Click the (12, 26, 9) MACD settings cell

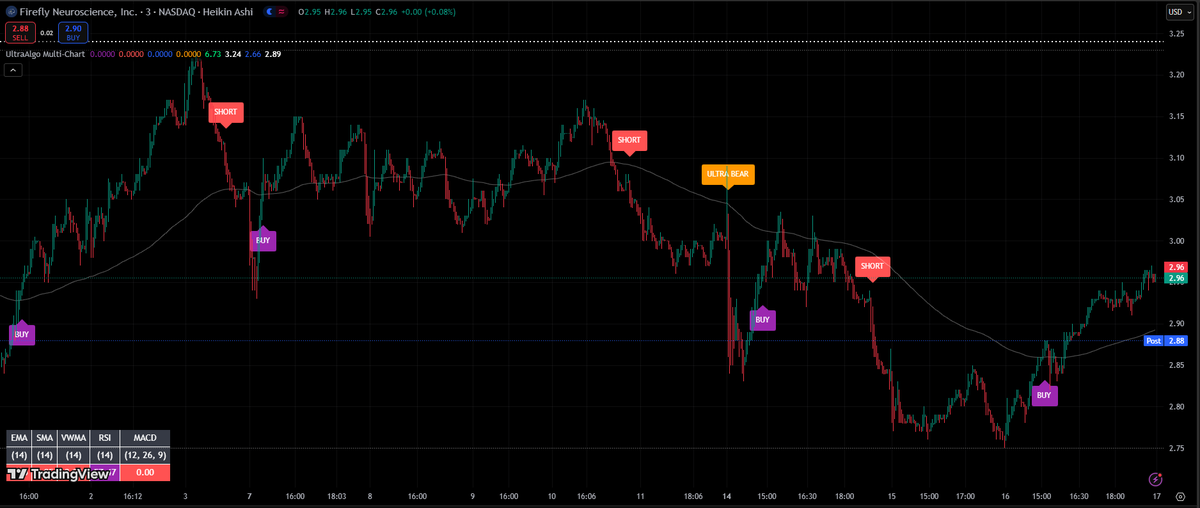pos(145,455)
